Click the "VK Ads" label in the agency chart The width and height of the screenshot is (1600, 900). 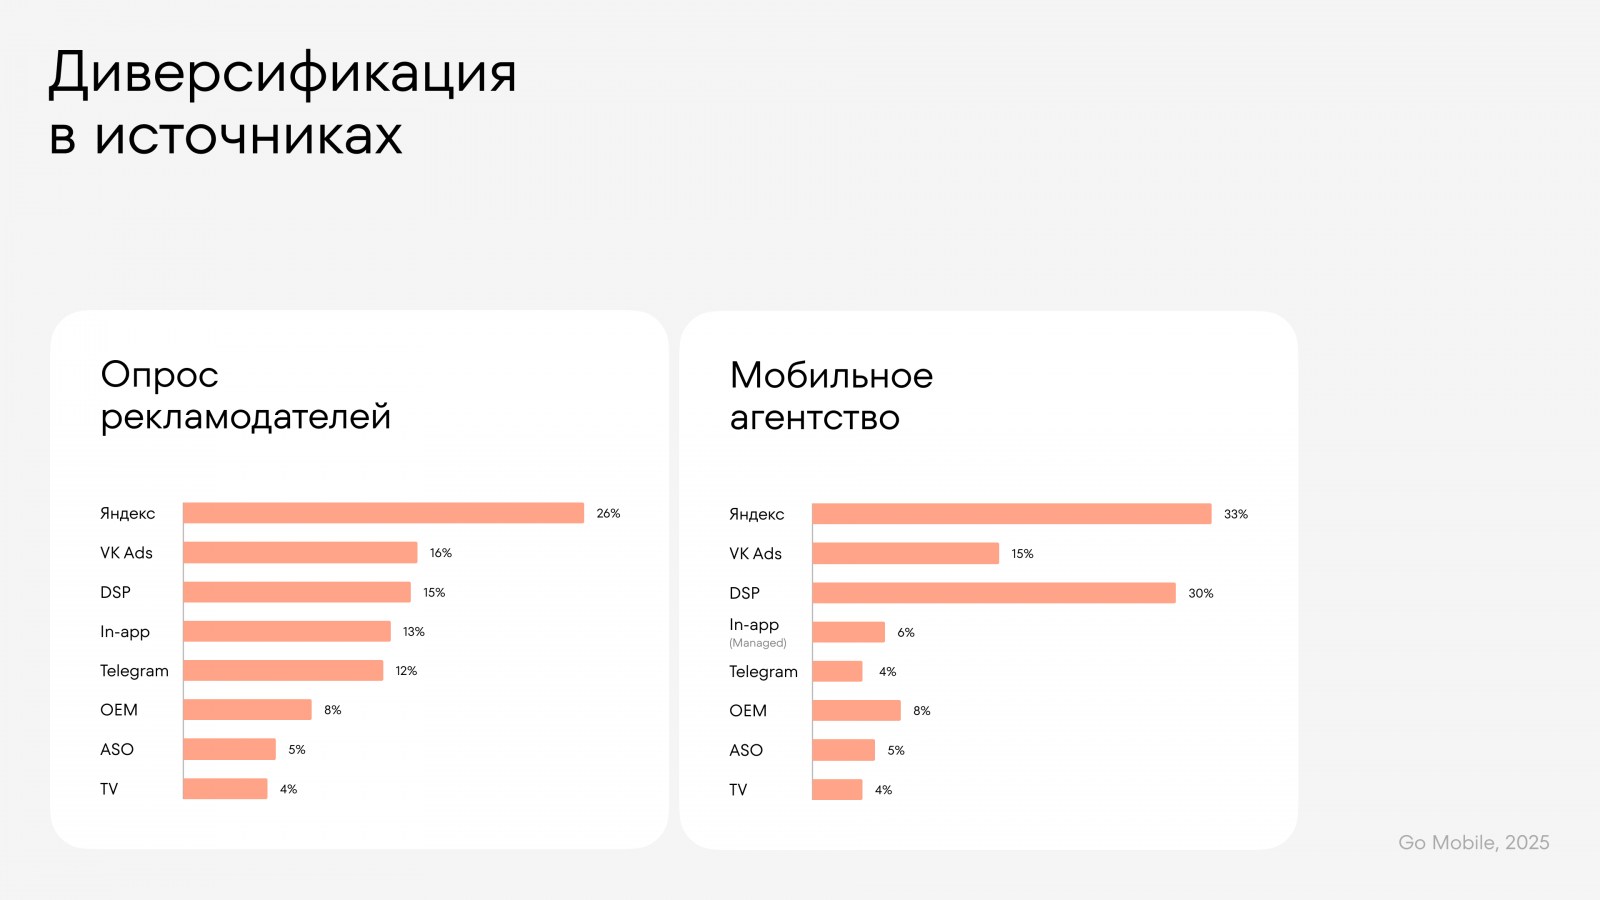coord(755,554)
